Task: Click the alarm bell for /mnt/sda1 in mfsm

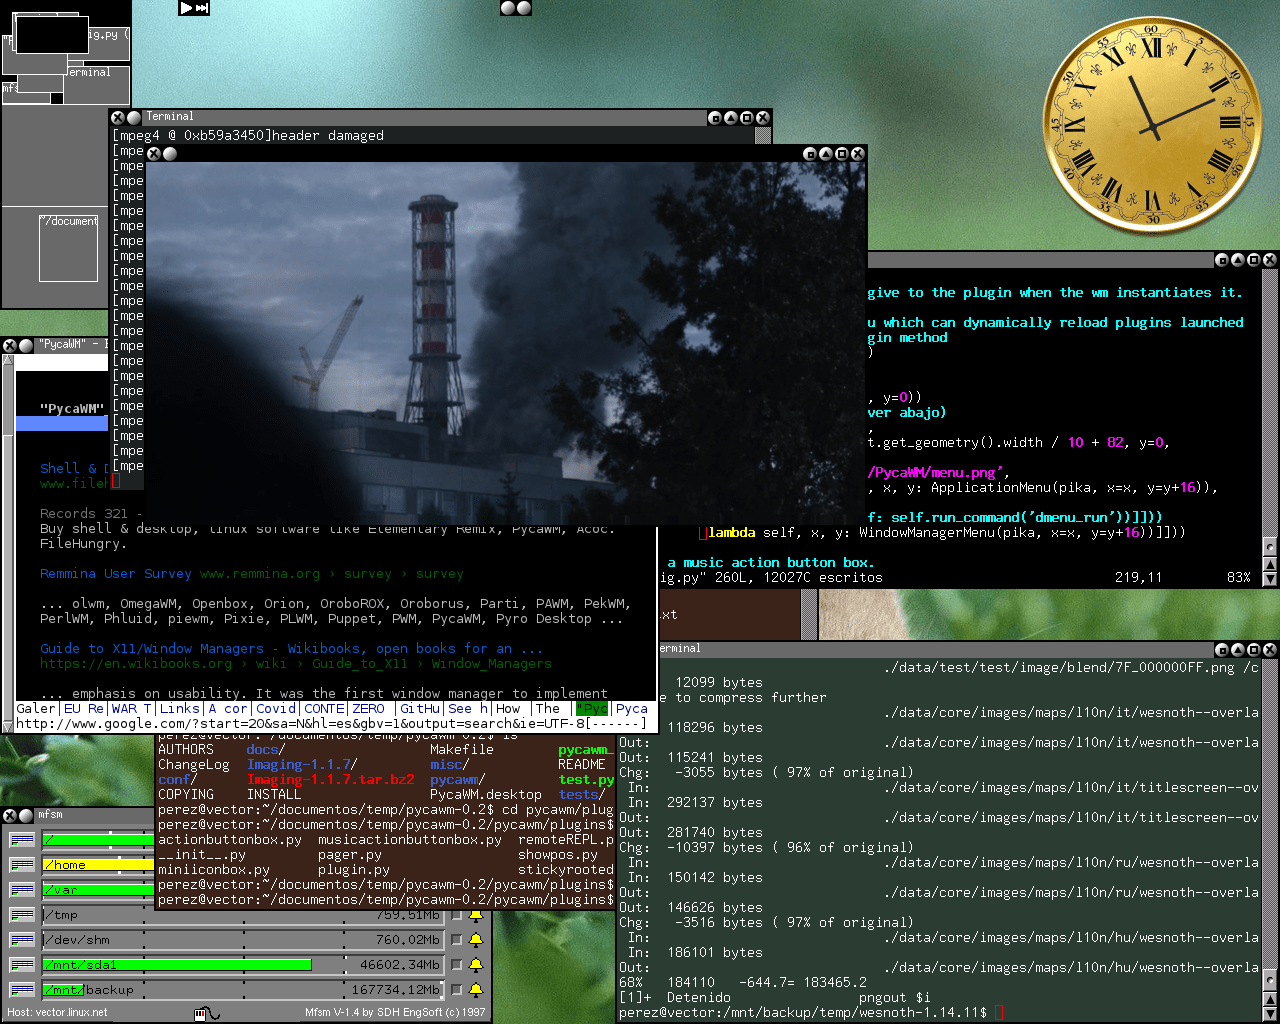Action: (x=476, y=965)
